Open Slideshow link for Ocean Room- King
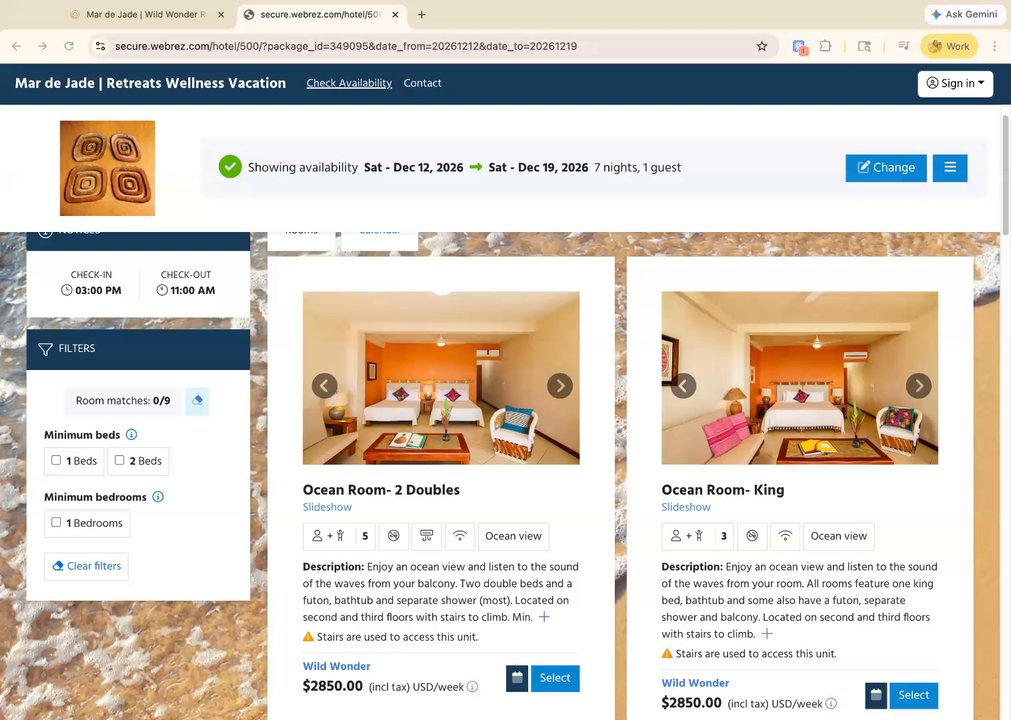The height and width of the screenshot is (720, 1011). (686, 507)
